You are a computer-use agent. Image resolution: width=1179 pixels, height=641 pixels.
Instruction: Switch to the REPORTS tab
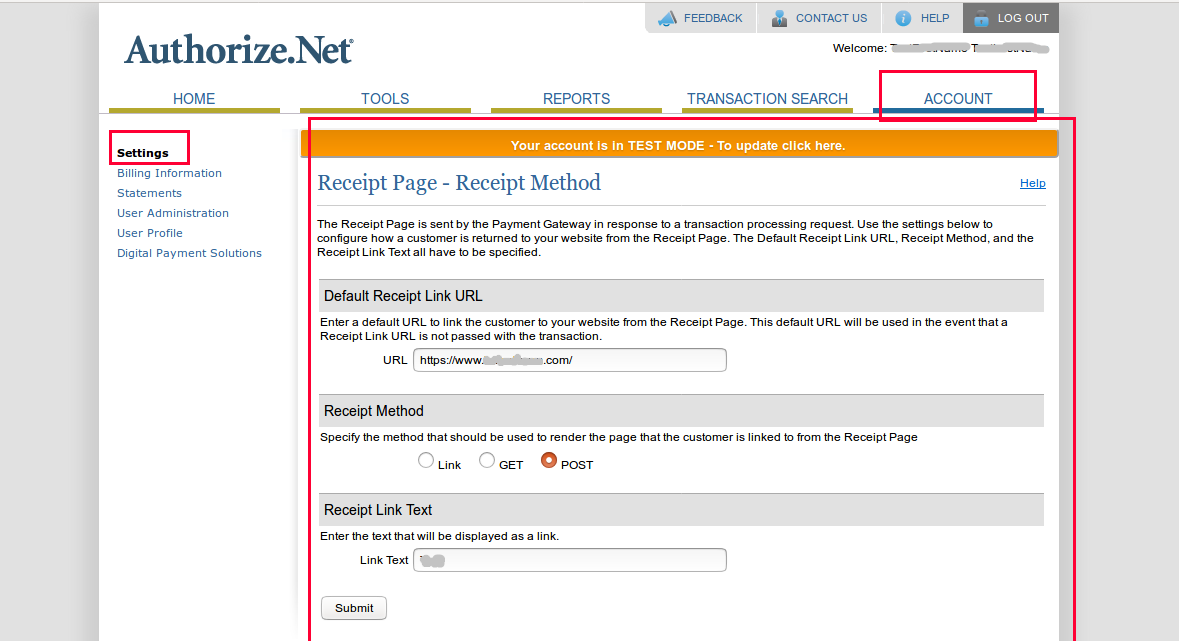click(577, 99)
